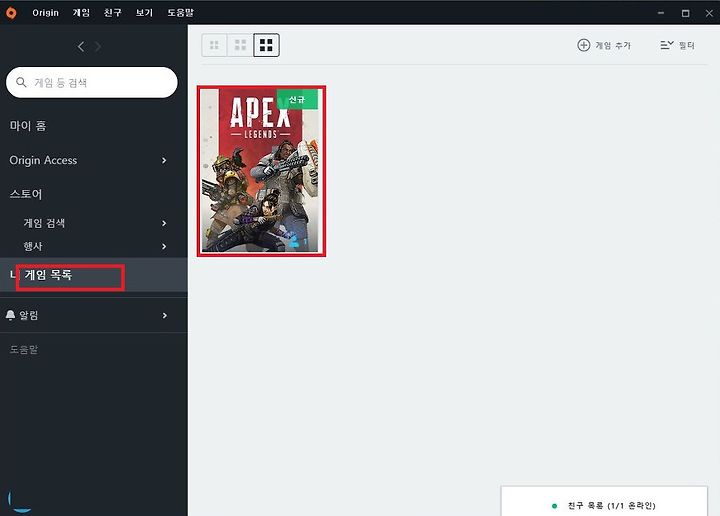Viewport: 720px width, 516px height.
Task: Open 스토어 in sidebar
Action: (26, 194)
